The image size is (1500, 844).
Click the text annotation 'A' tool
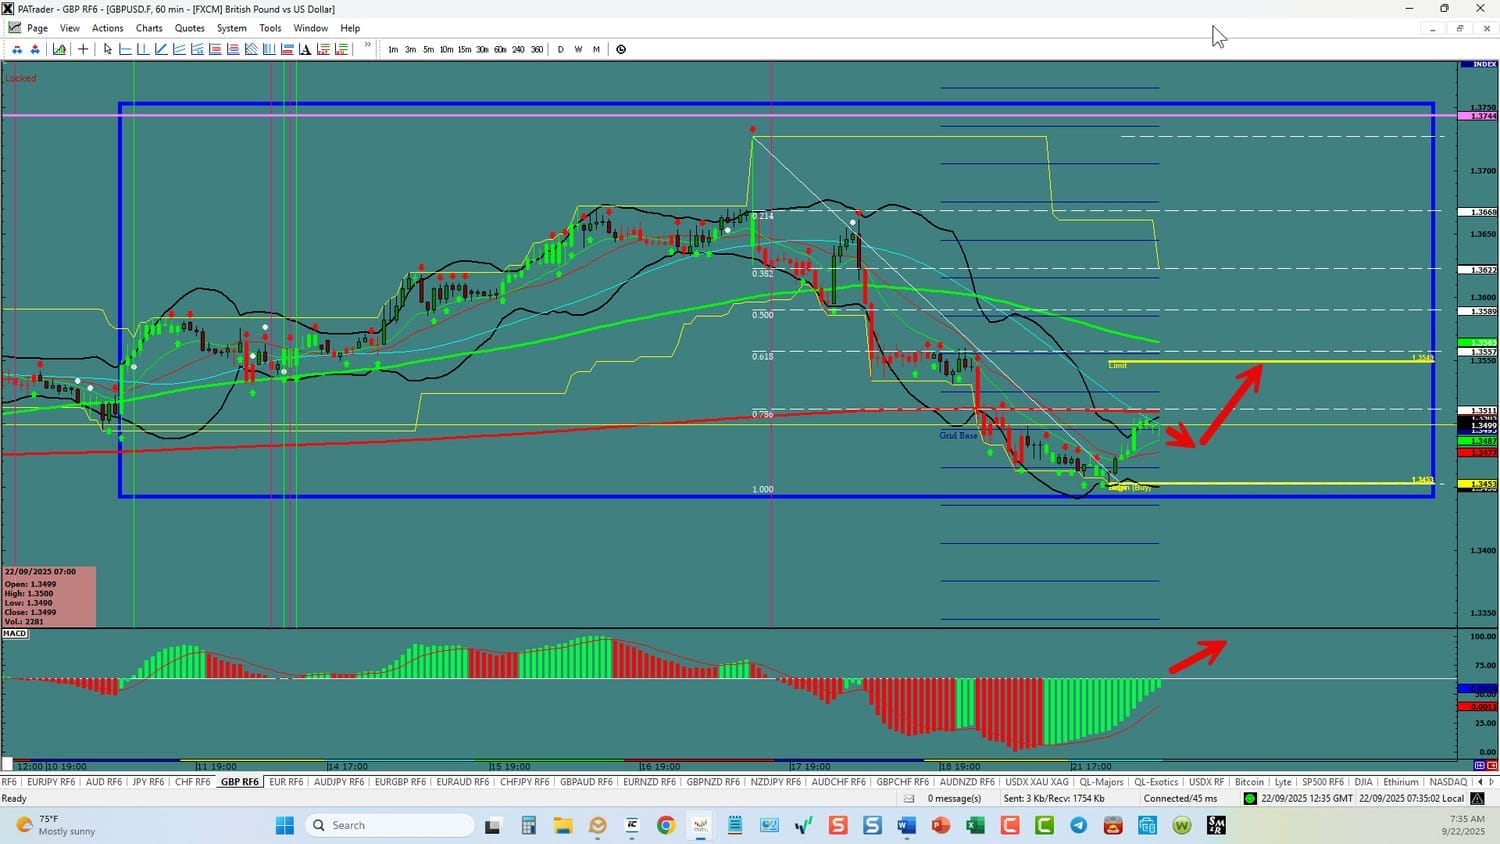pyautogui.click(x=305, y=49)
